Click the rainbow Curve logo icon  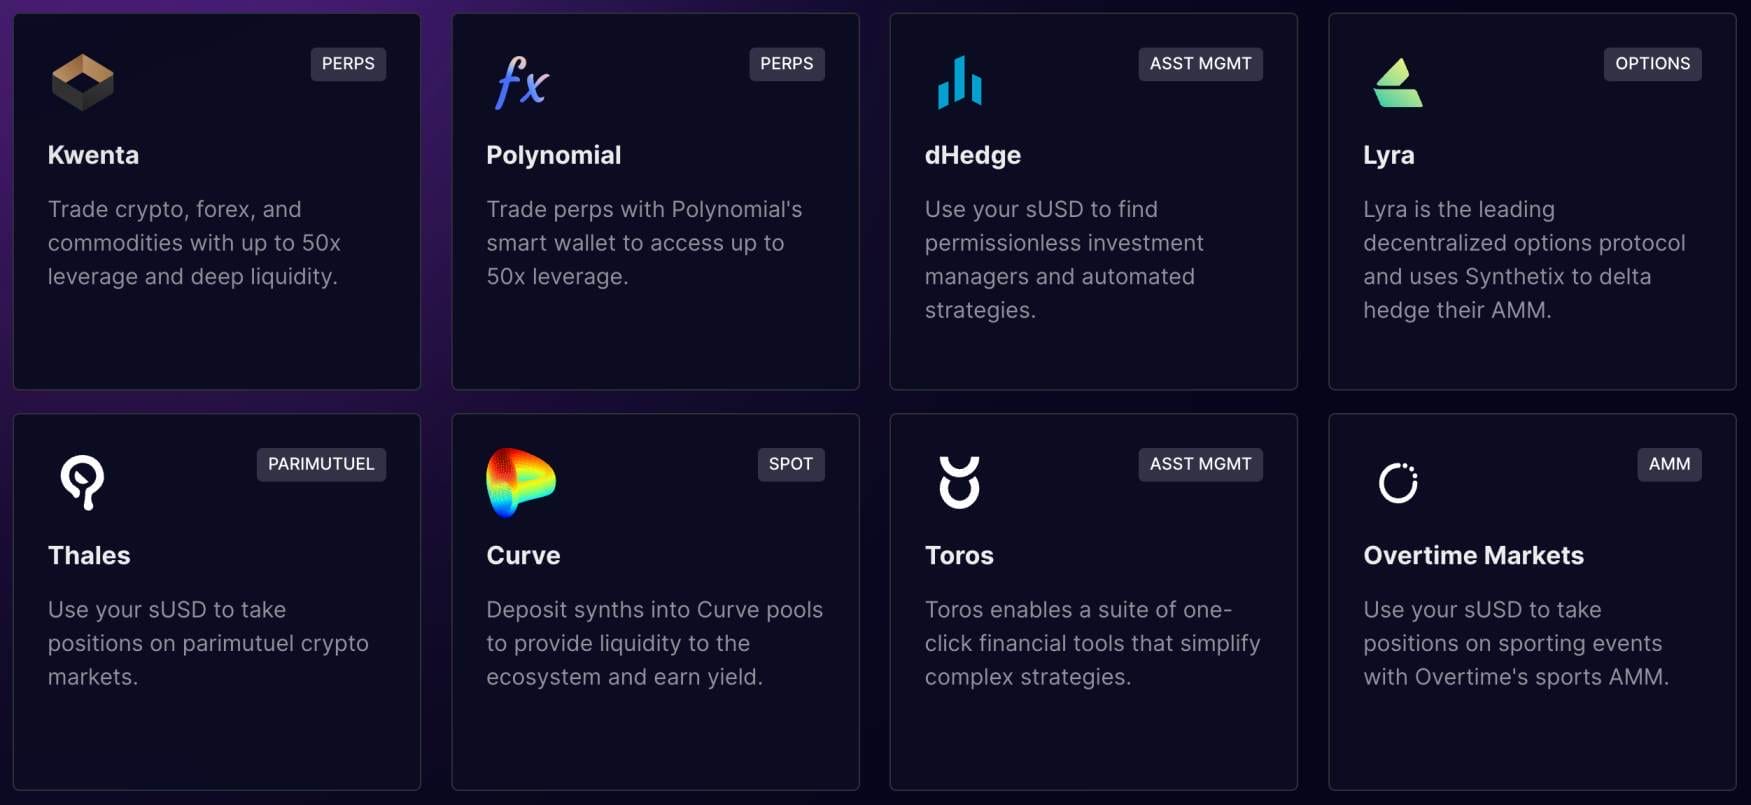click(520, 482)
